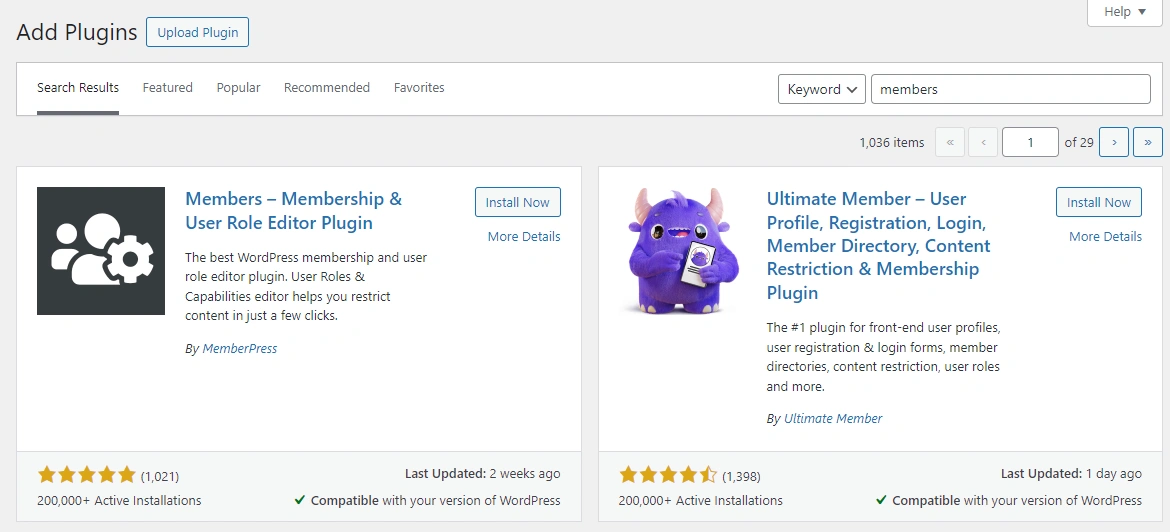View More Details for Members plugin
The width and height of the screenshot is (1170, 532).
tap(524, 237)
